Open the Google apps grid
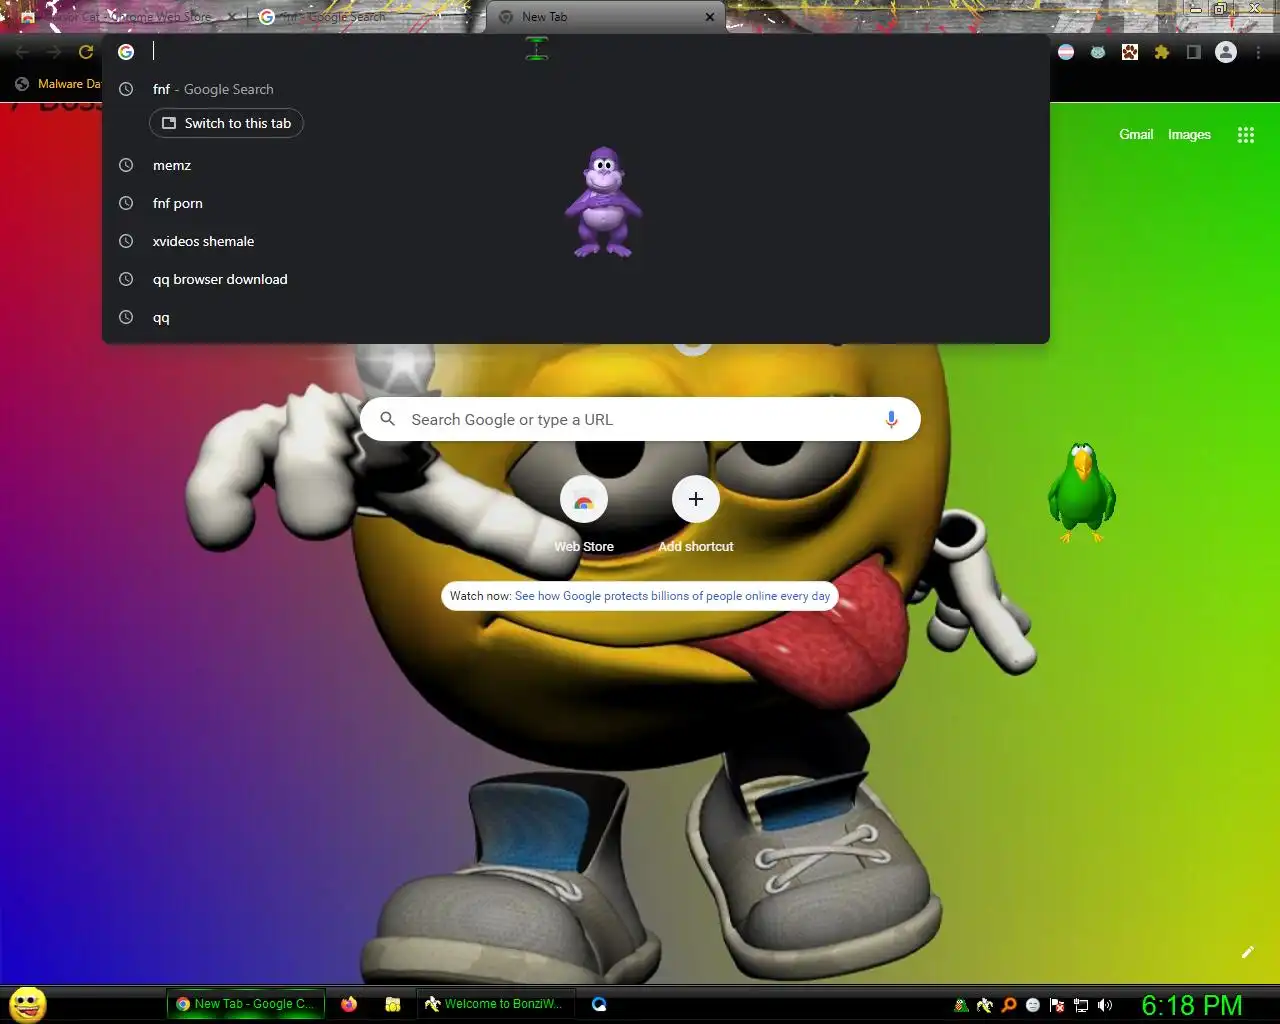 click(1245, 135)
